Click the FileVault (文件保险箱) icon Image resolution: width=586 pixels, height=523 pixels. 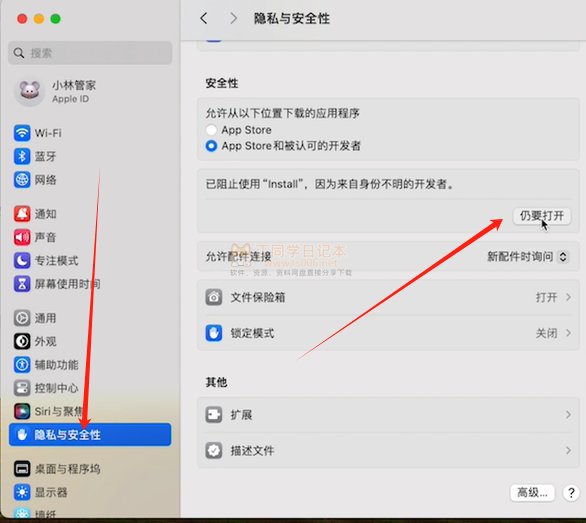point(214,297)
